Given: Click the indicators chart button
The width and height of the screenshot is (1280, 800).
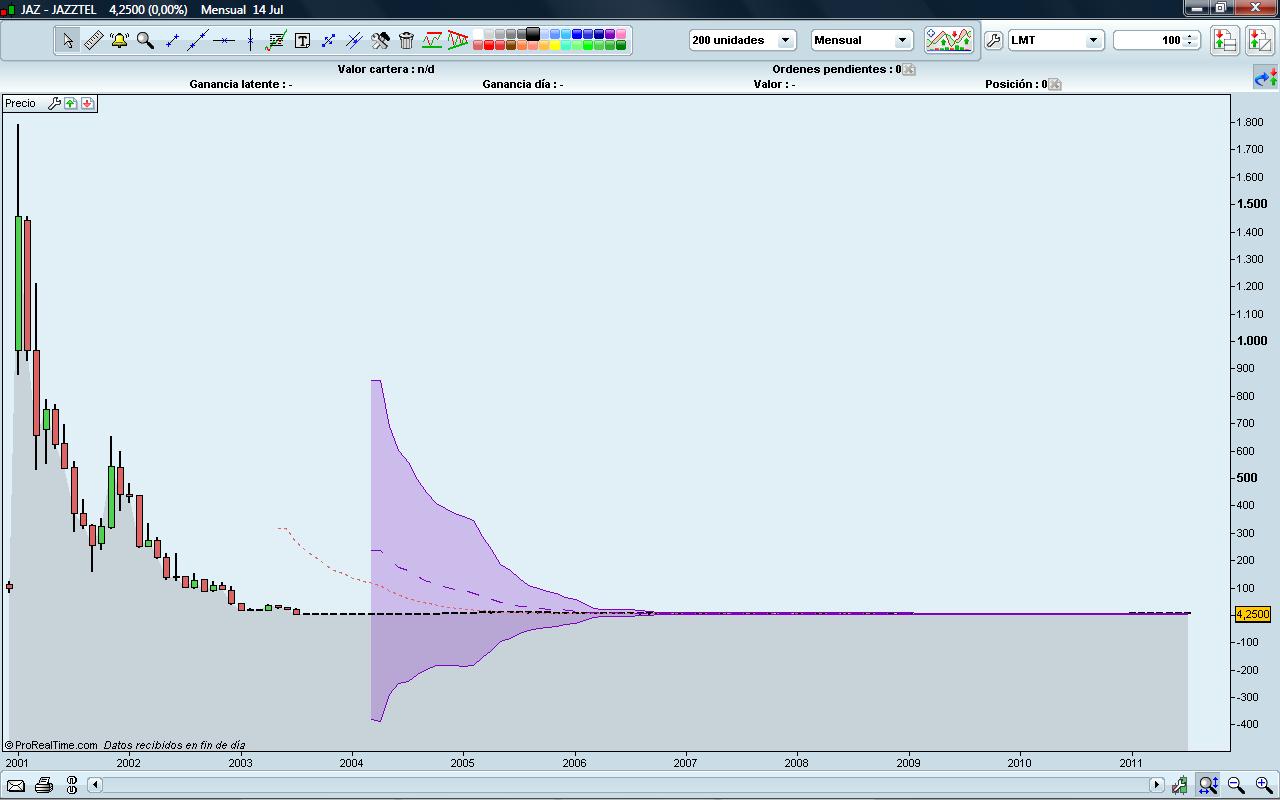Looking at the screenshot, I should click(948, 40).
